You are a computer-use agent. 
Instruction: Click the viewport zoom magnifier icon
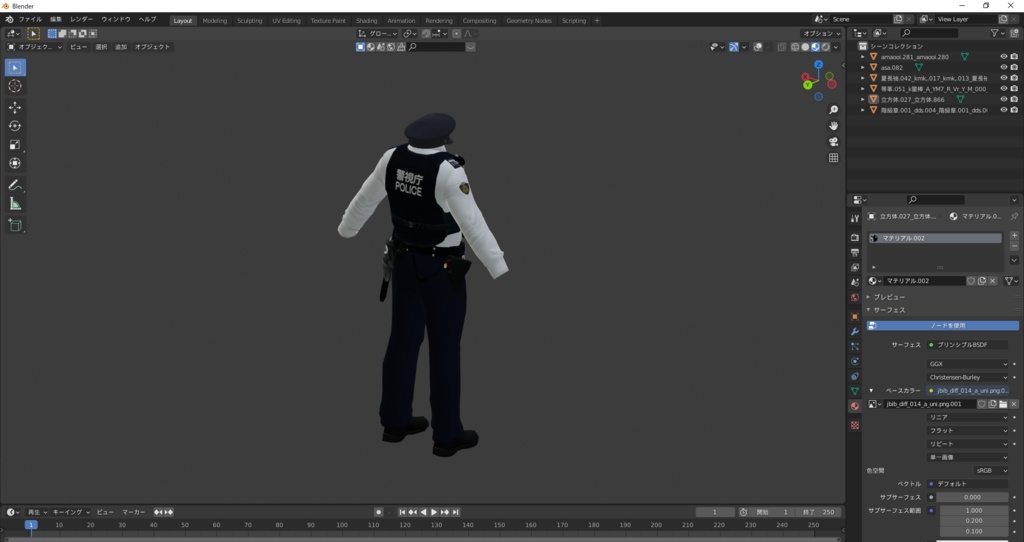[833, 110]
